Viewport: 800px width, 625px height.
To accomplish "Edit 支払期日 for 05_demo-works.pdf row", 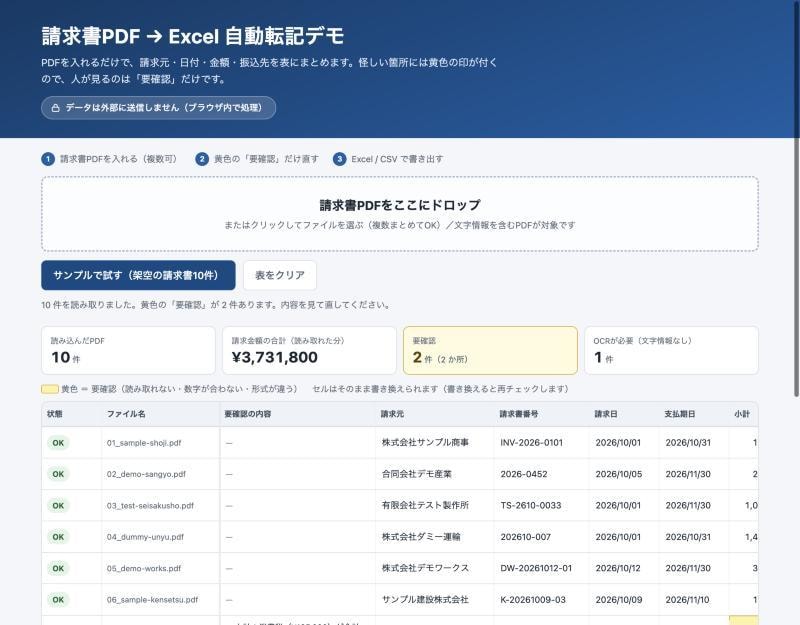I will 694,568.
